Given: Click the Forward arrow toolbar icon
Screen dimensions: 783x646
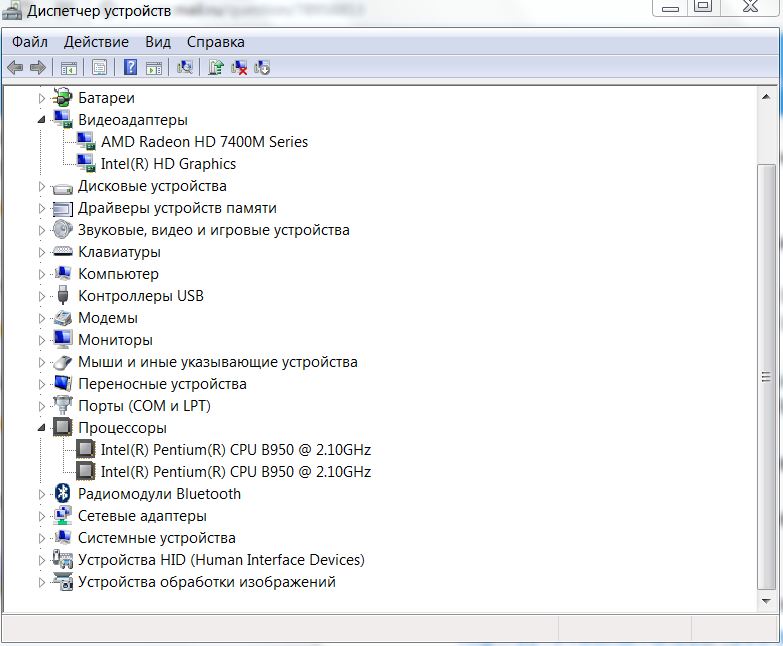Looking at the screenshot, I should (x=38, y=67).
